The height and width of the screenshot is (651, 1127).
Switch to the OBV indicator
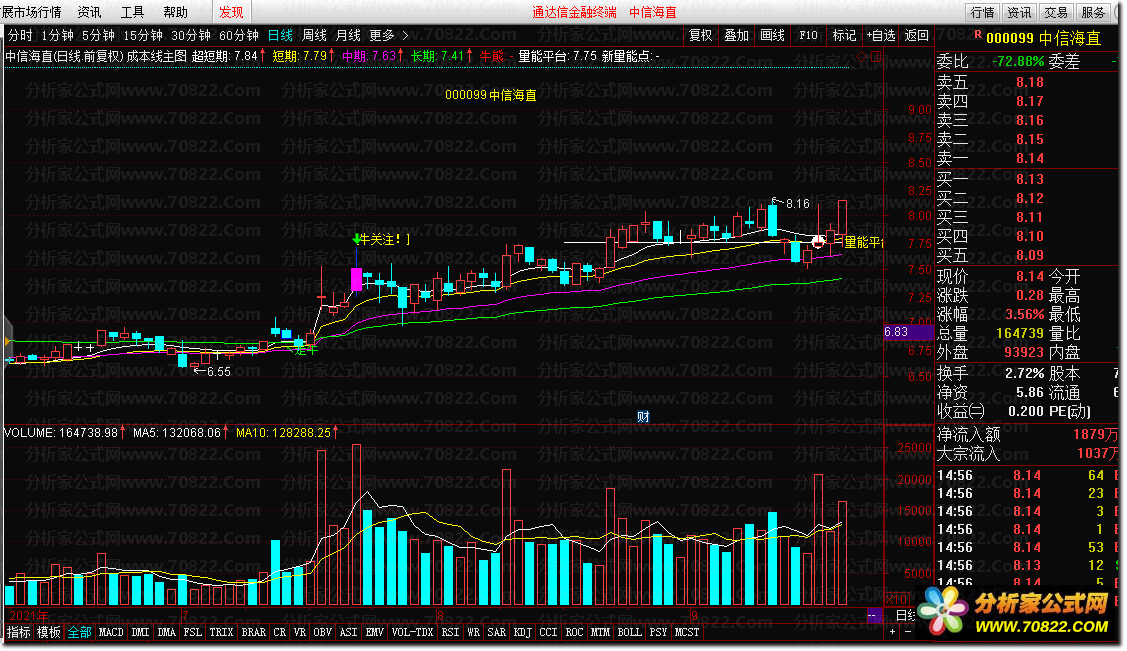[x=323, y=632]
